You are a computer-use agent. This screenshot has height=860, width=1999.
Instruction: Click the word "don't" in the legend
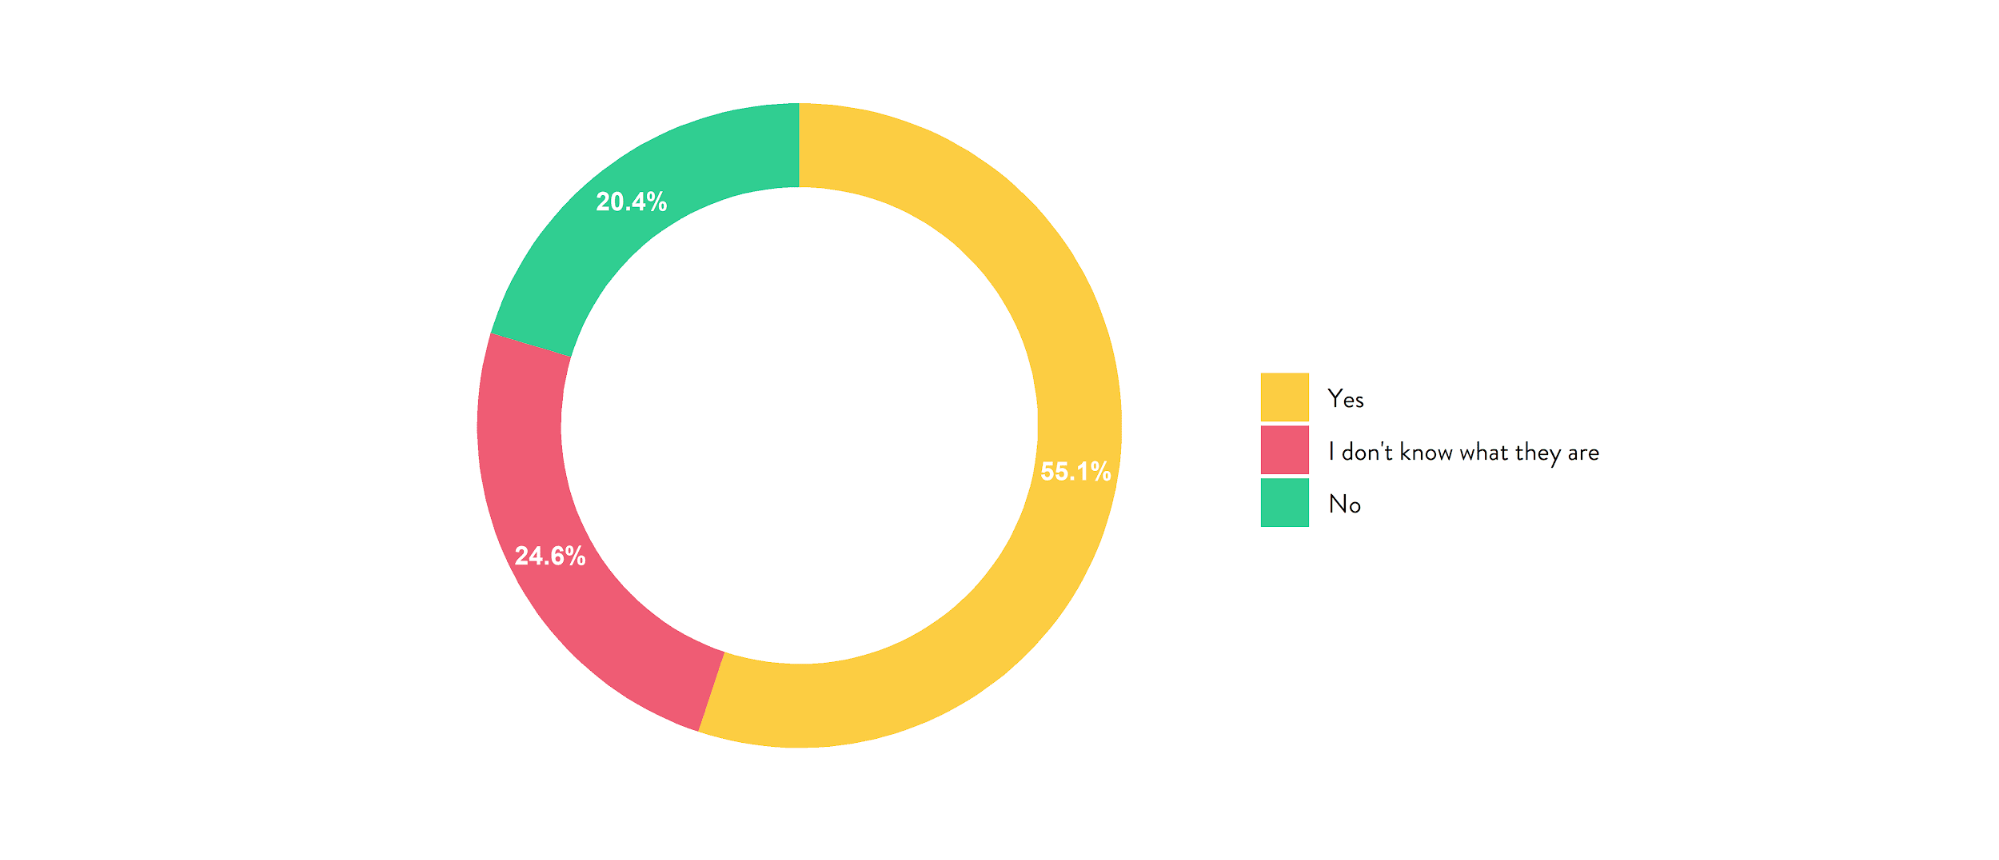point(1366,452)
